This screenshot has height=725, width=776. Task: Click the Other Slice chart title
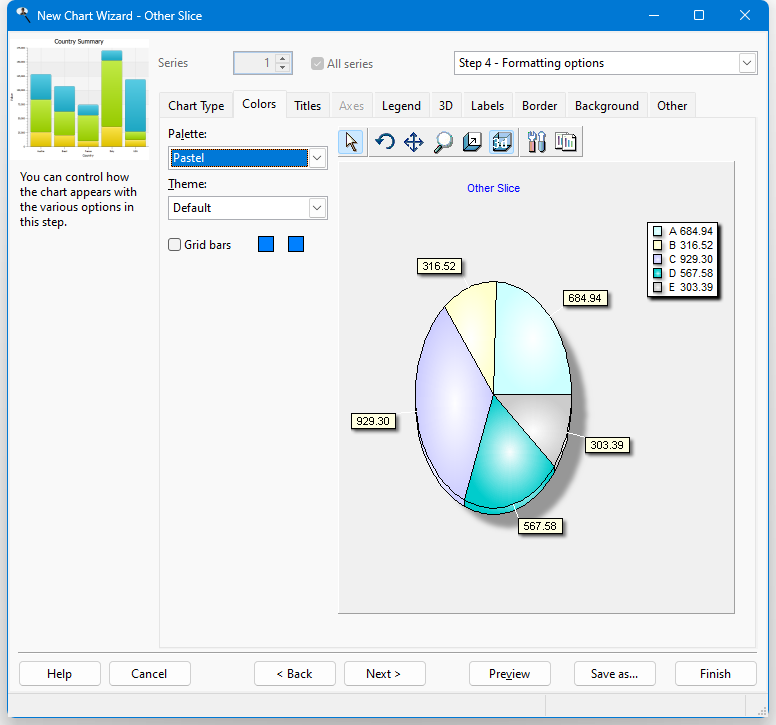coord(493,188)
